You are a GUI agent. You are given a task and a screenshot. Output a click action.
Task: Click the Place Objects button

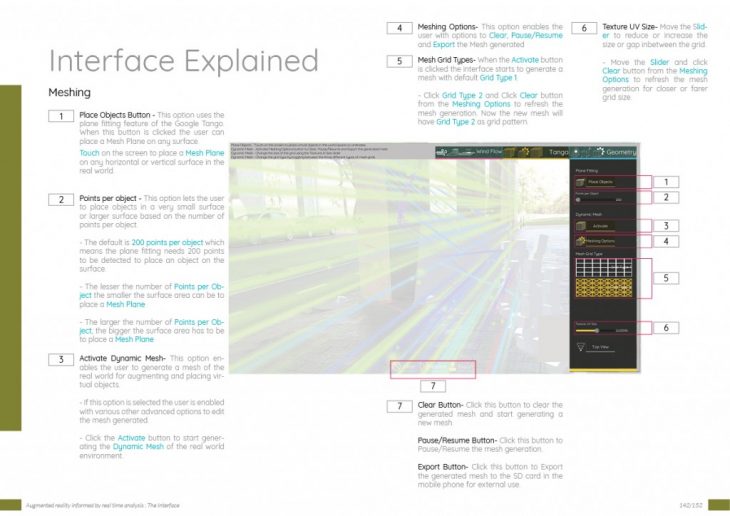601,182
